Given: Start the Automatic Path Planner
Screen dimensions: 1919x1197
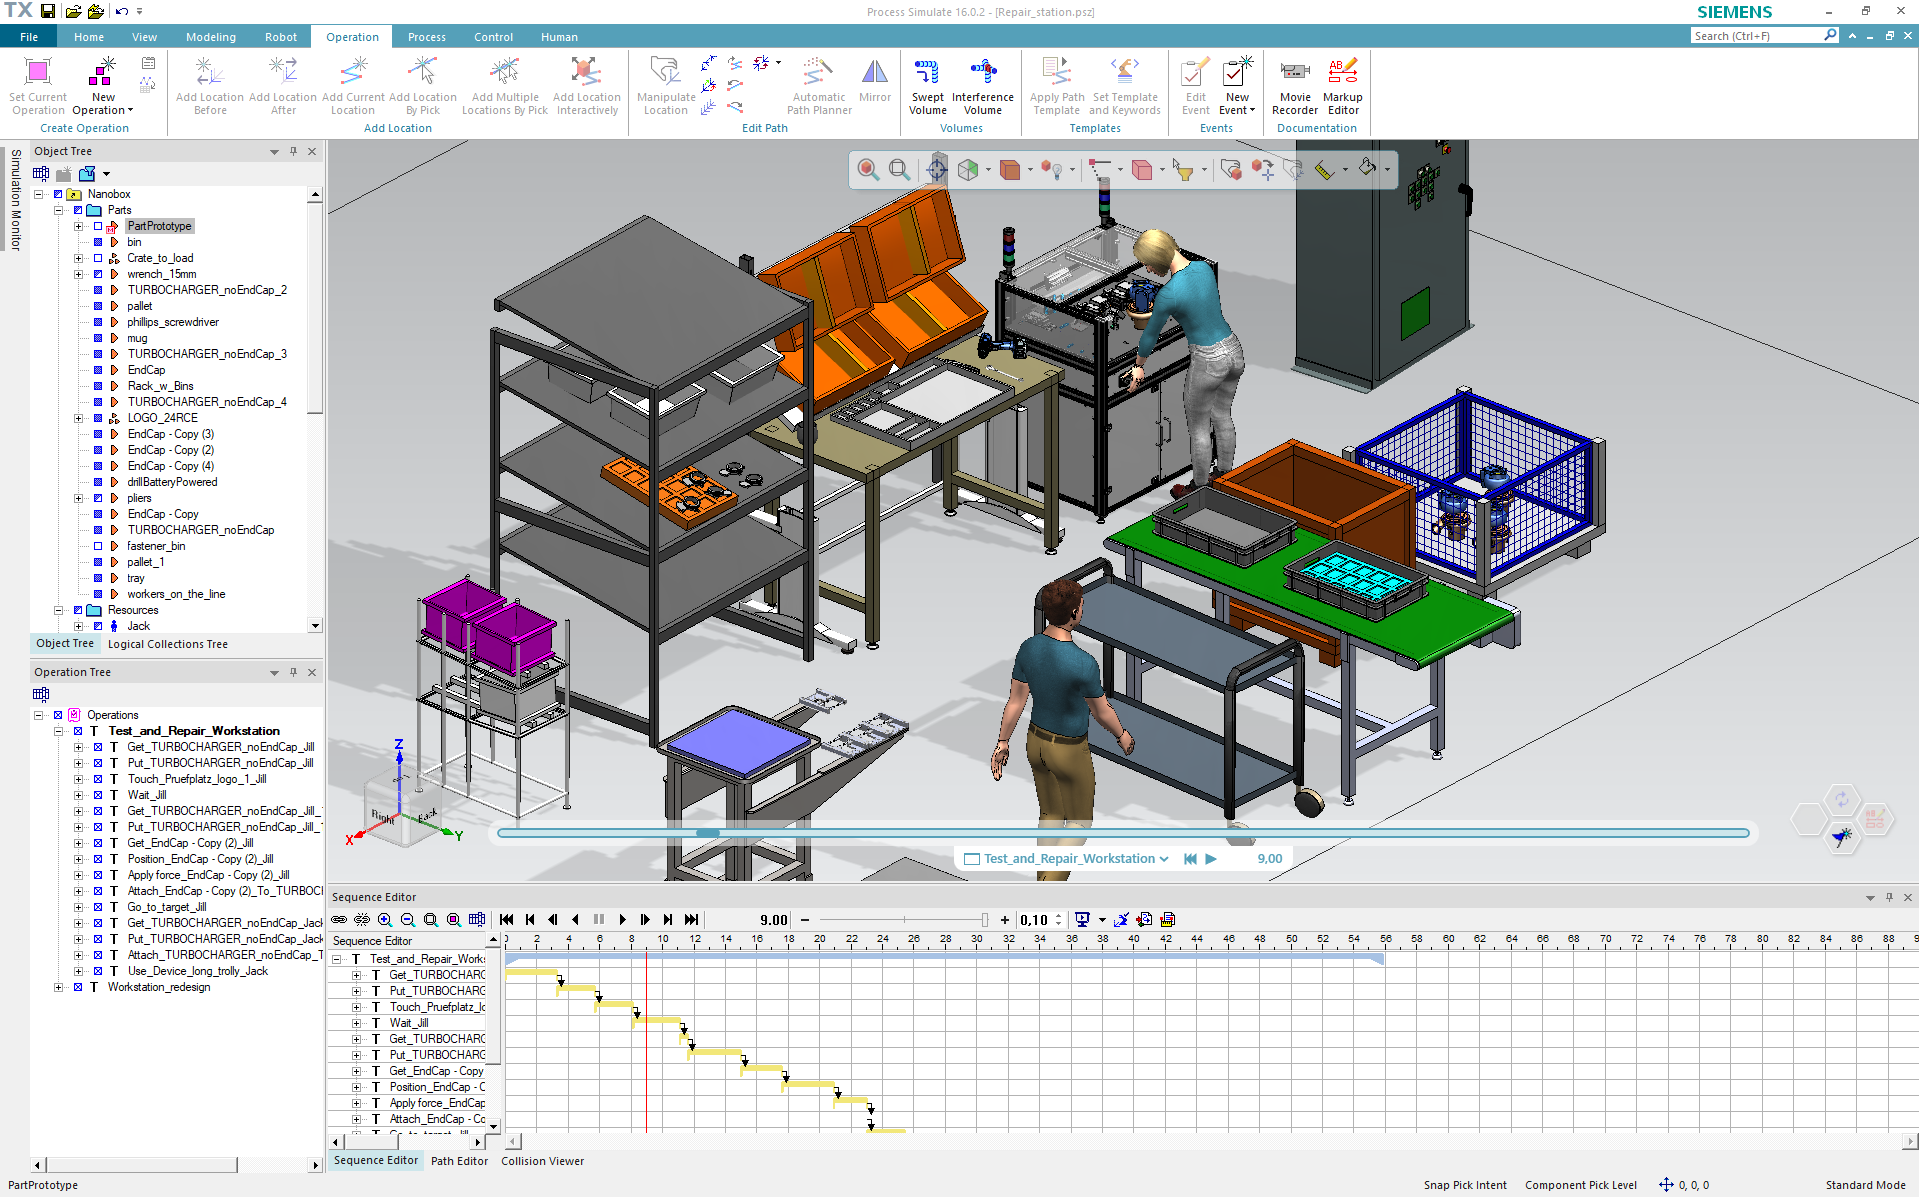Looking at the screenshot, I should [819, 85].
